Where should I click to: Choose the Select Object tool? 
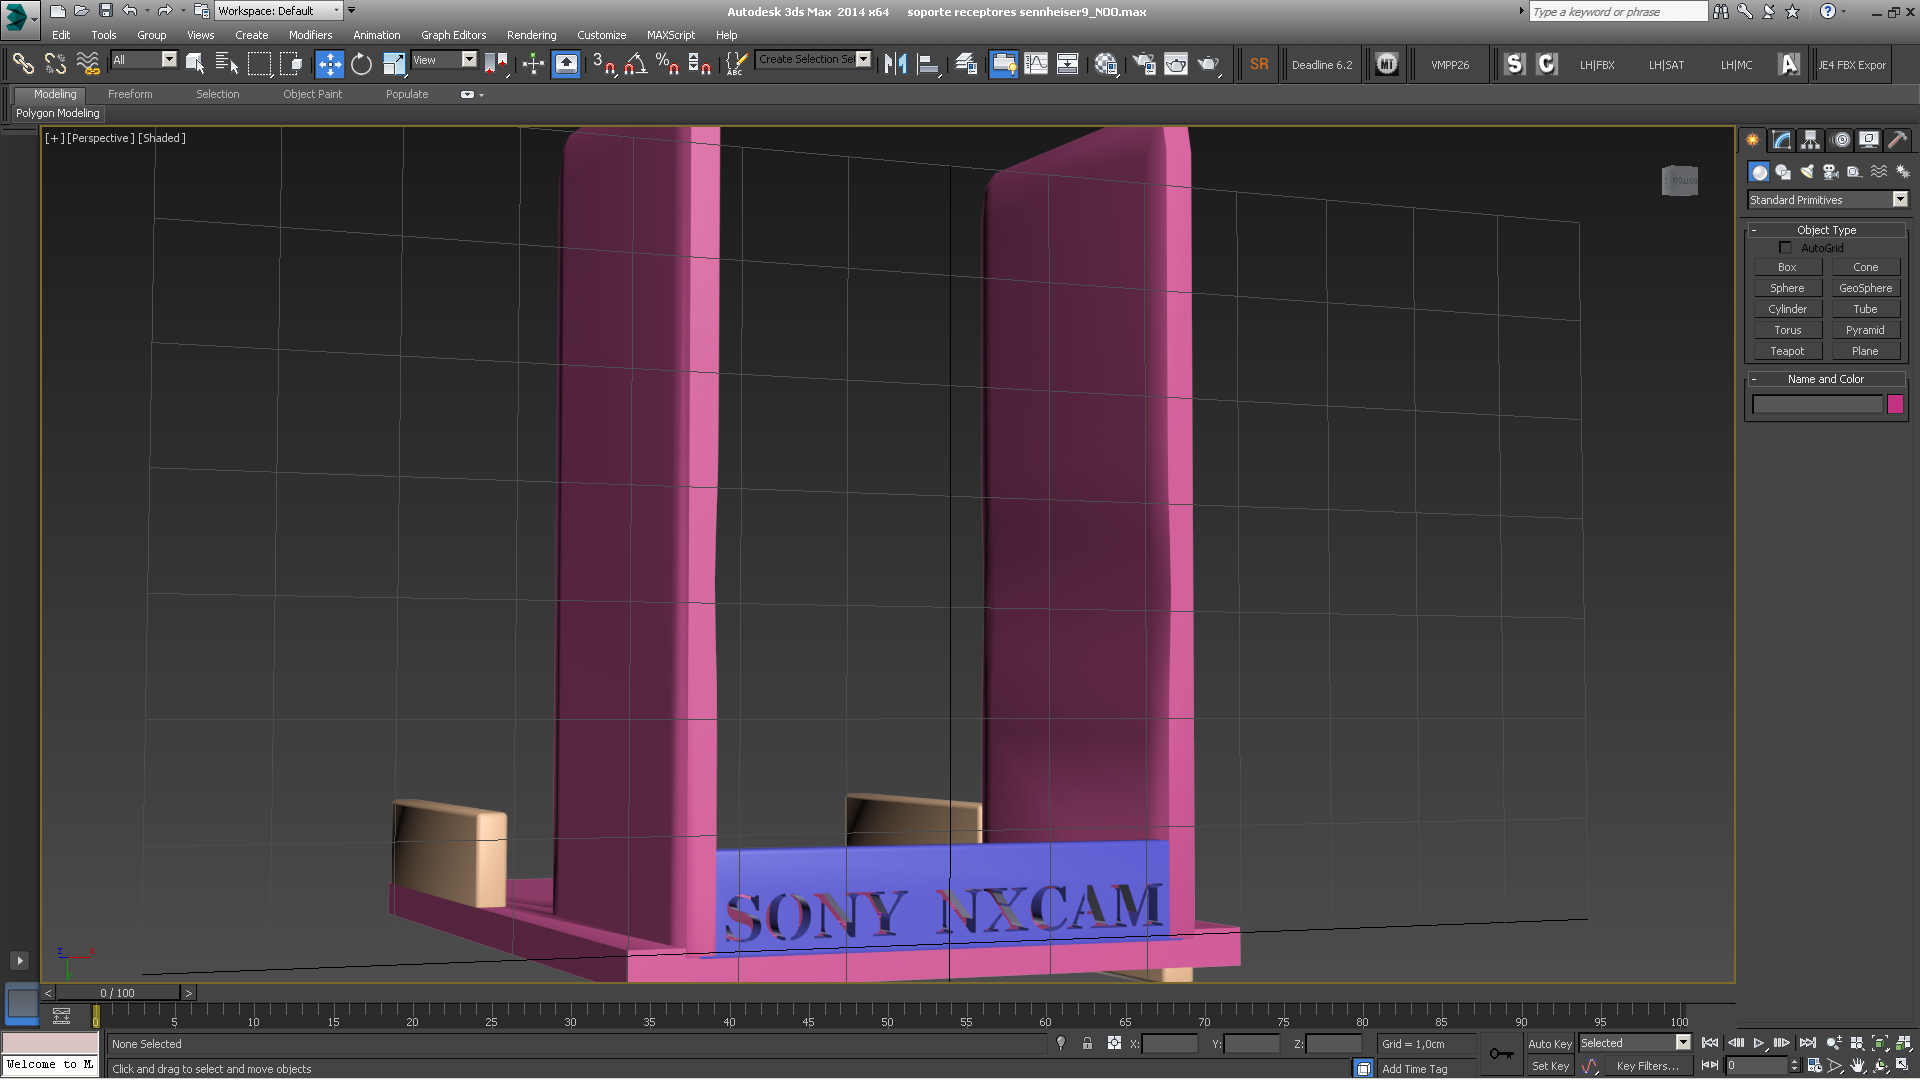pos(195,64)
